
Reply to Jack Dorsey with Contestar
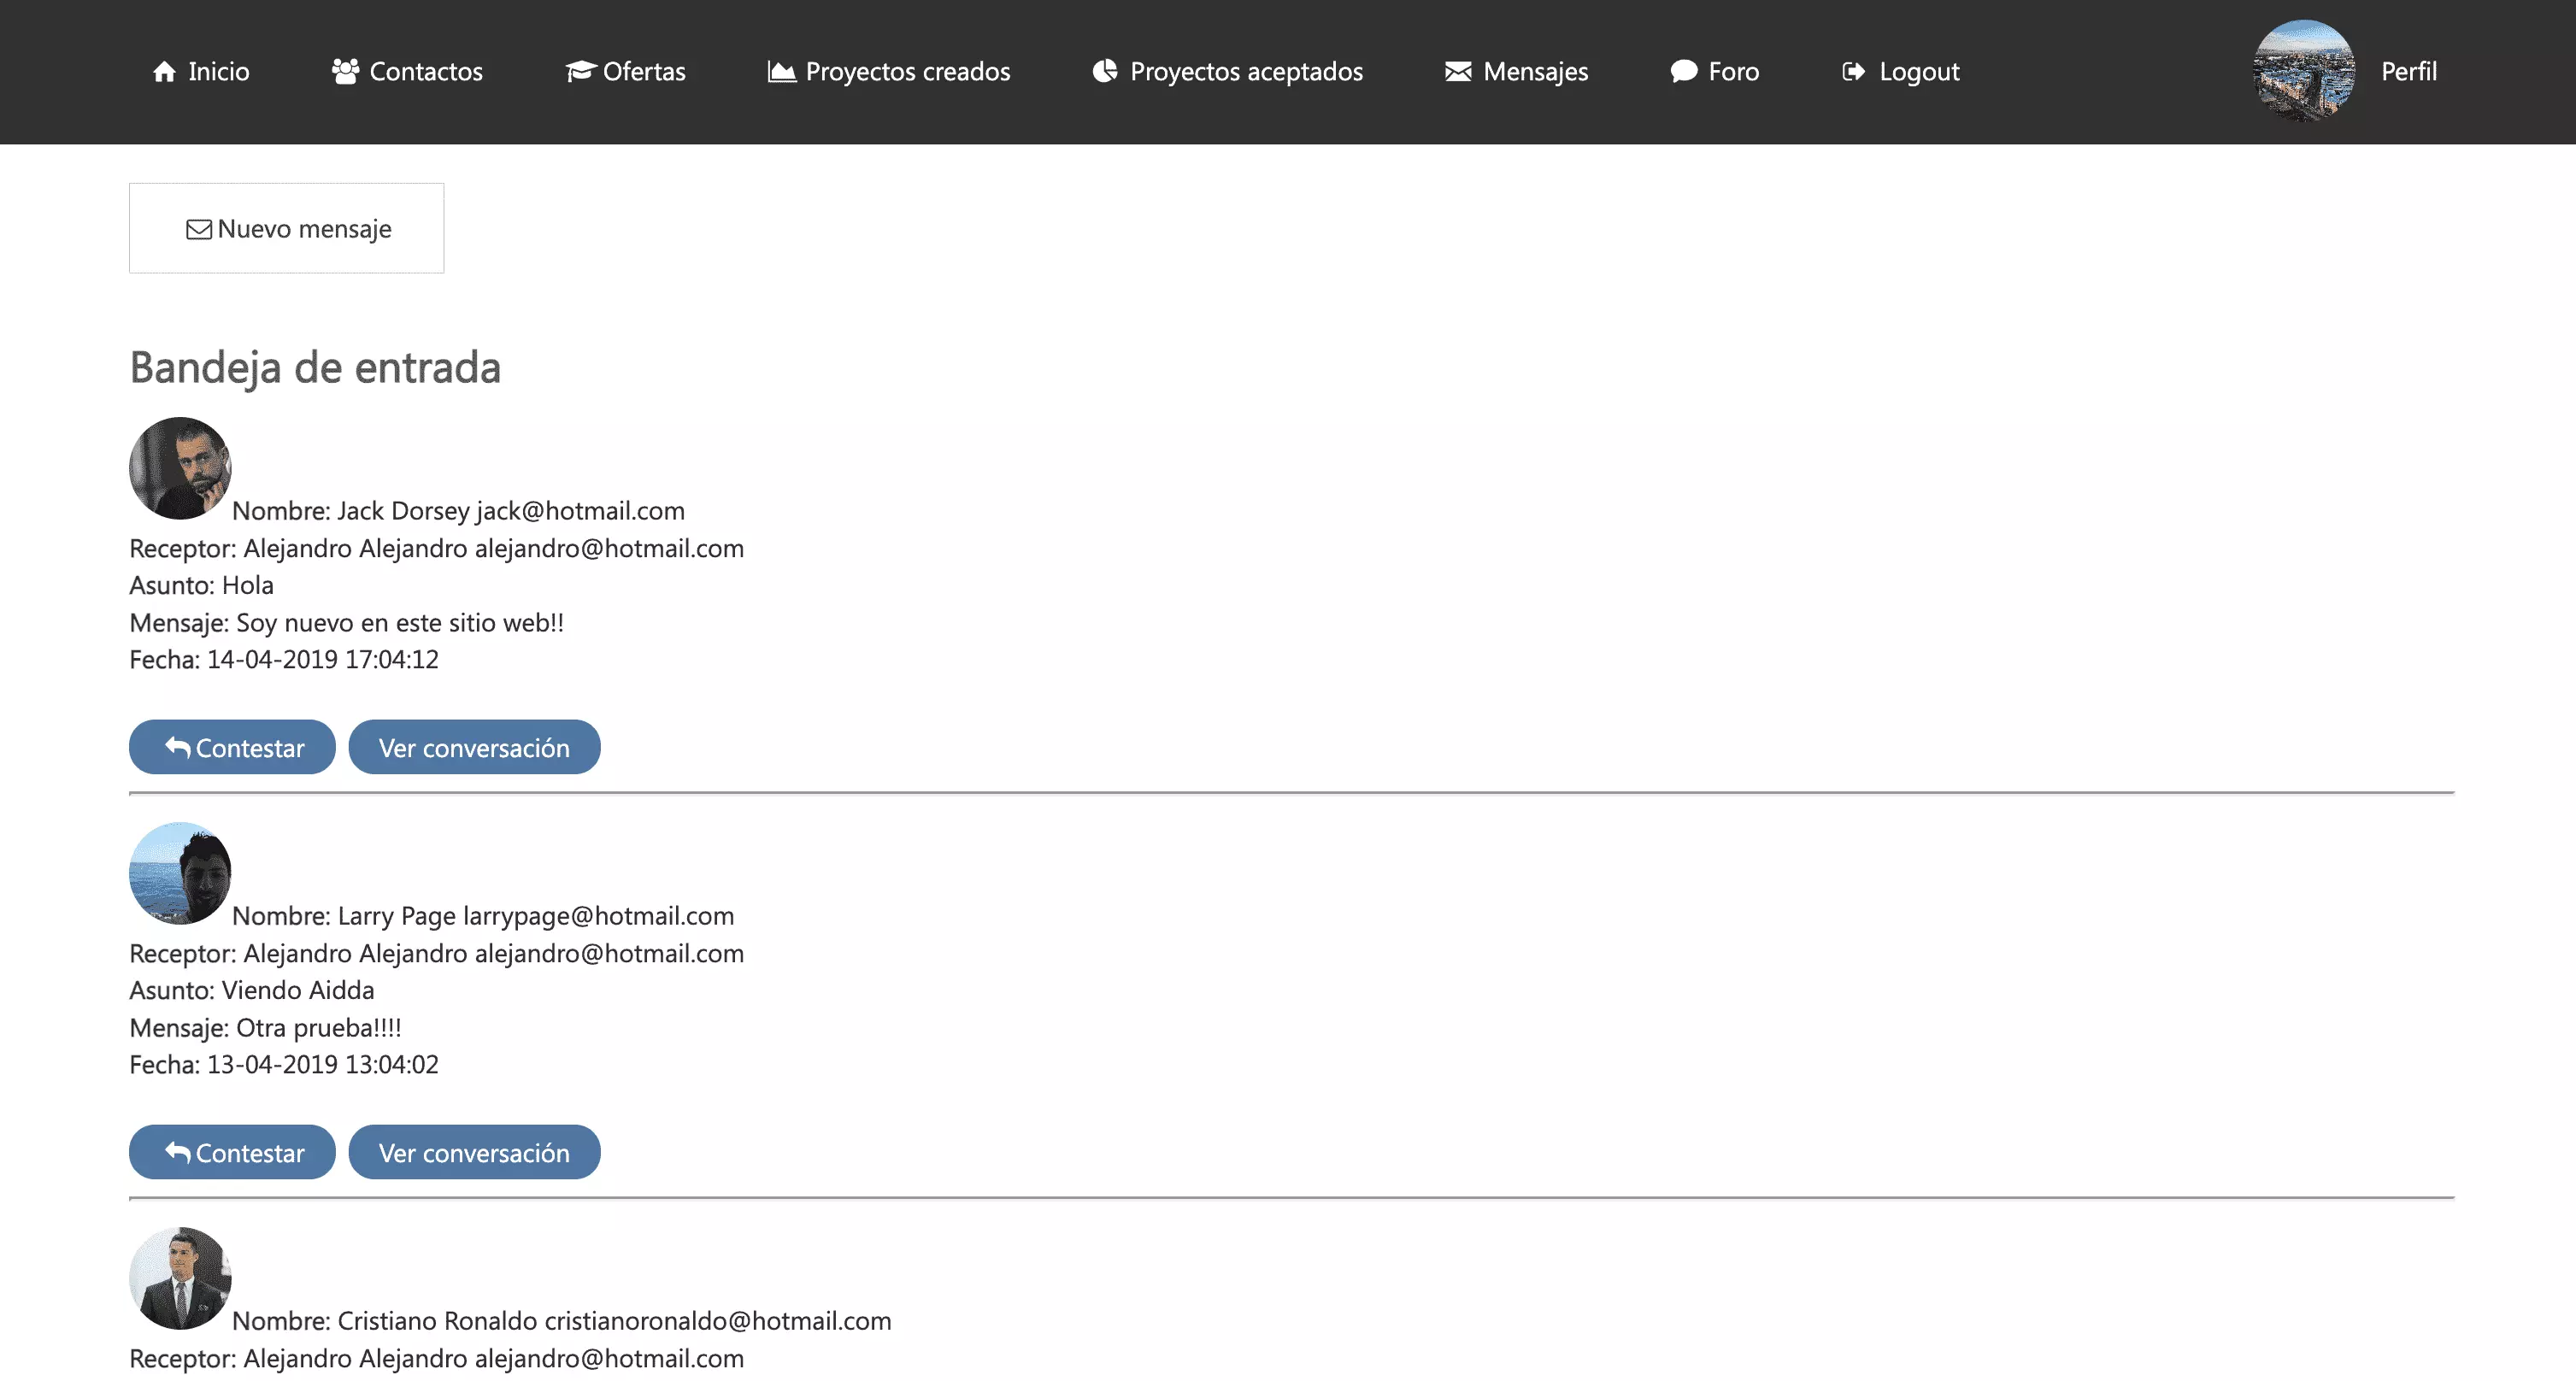(x=232, y=747)
